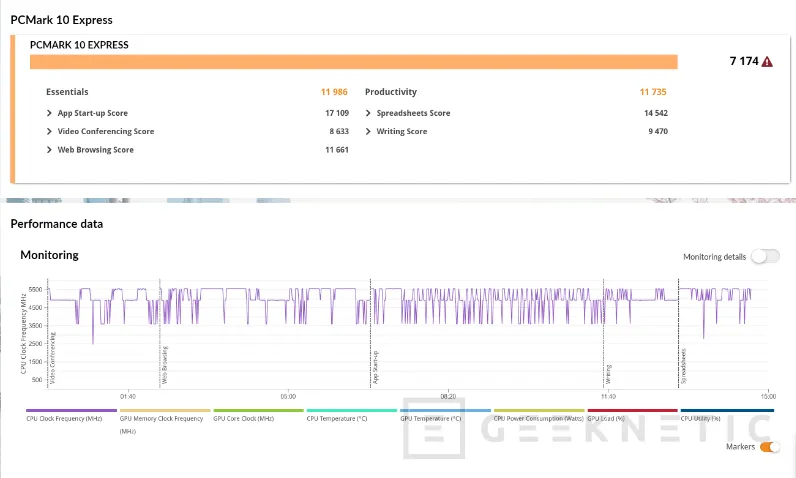Viewport: 796px width, 478px height.
Task: Click the Productivity heading
Action: pos(391,92)
